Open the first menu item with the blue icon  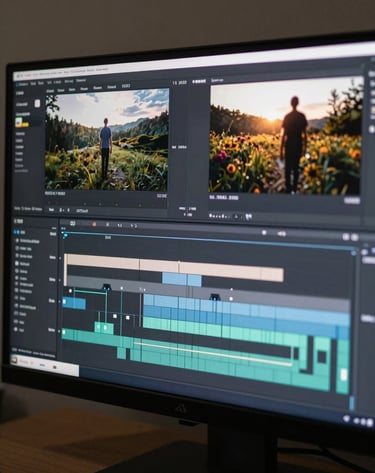click(23, 84)
